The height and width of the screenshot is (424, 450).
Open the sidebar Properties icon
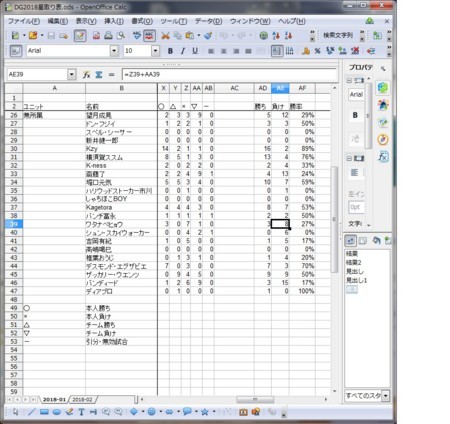383,88
